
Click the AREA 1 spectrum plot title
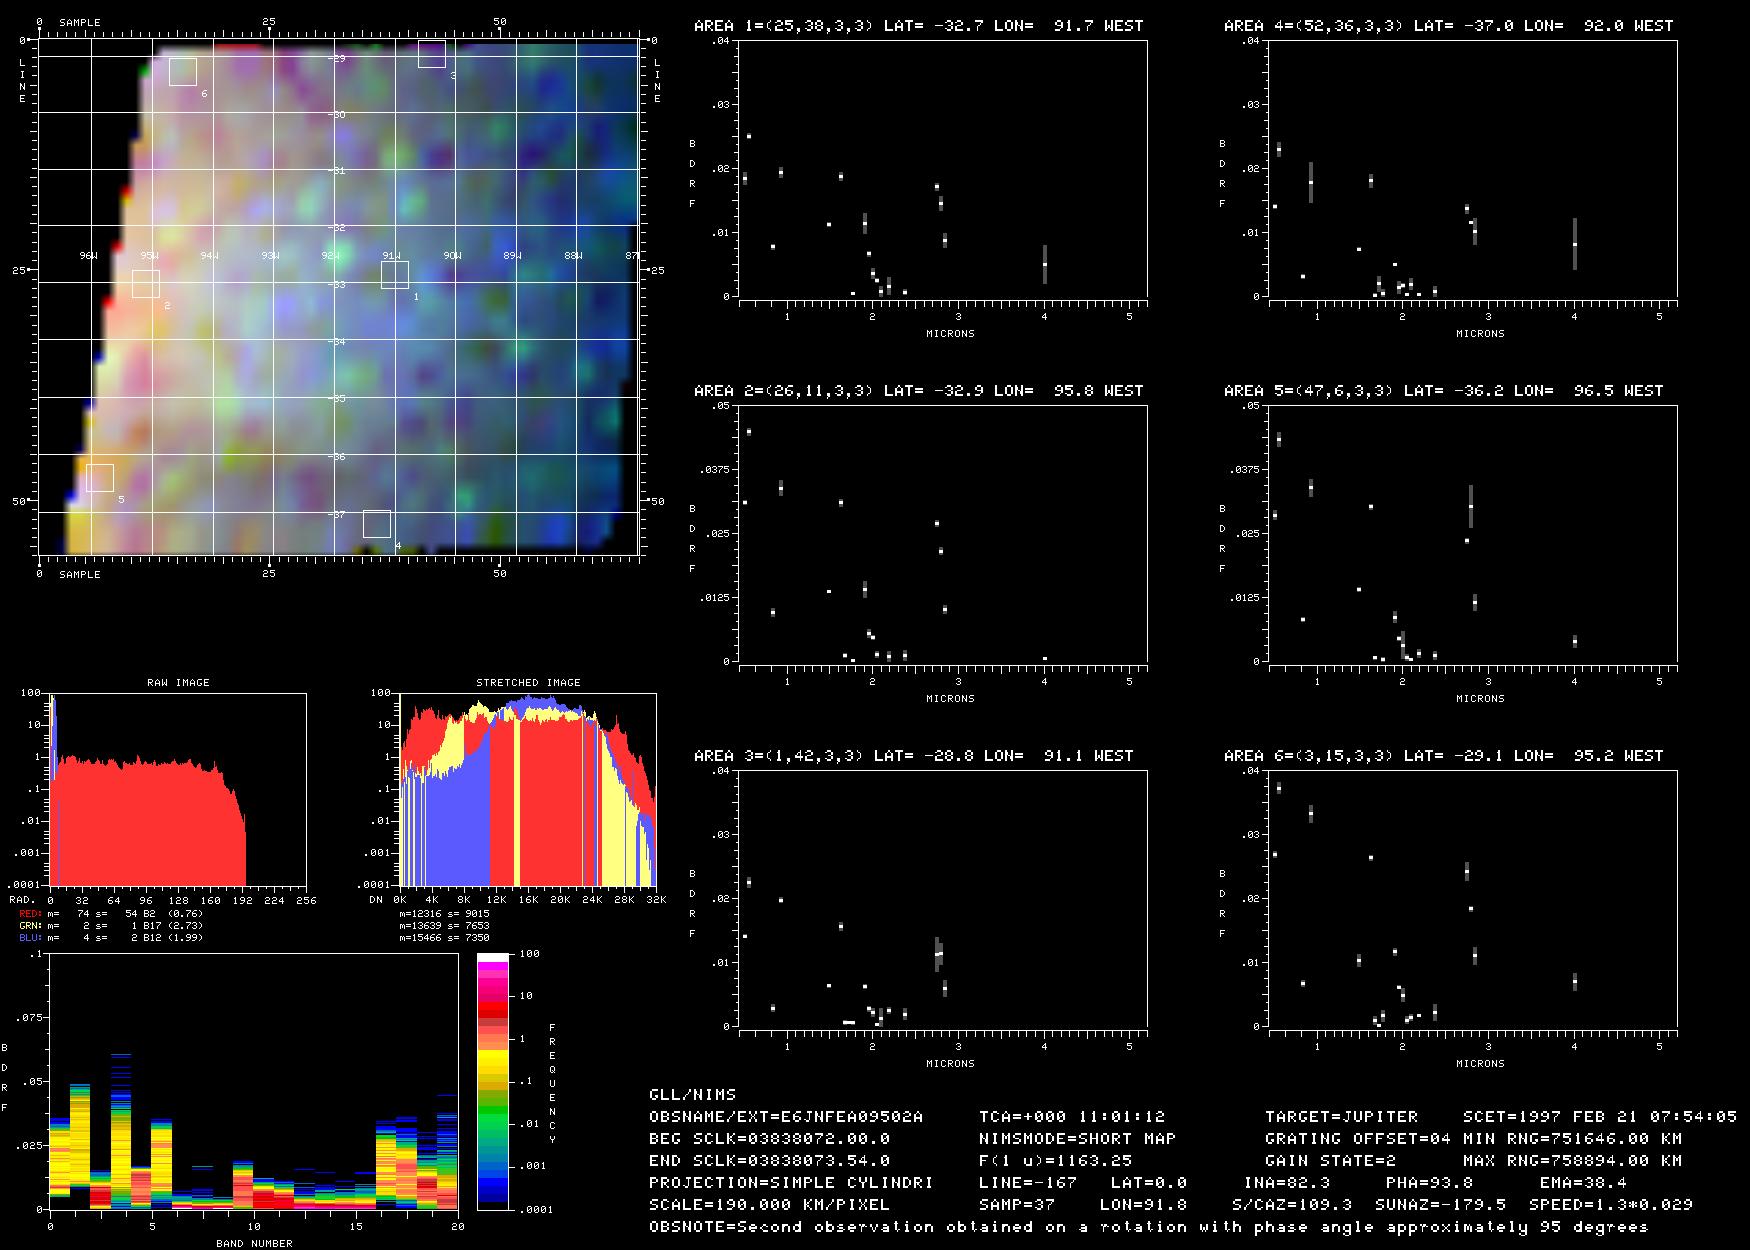[x=918, y=26]
